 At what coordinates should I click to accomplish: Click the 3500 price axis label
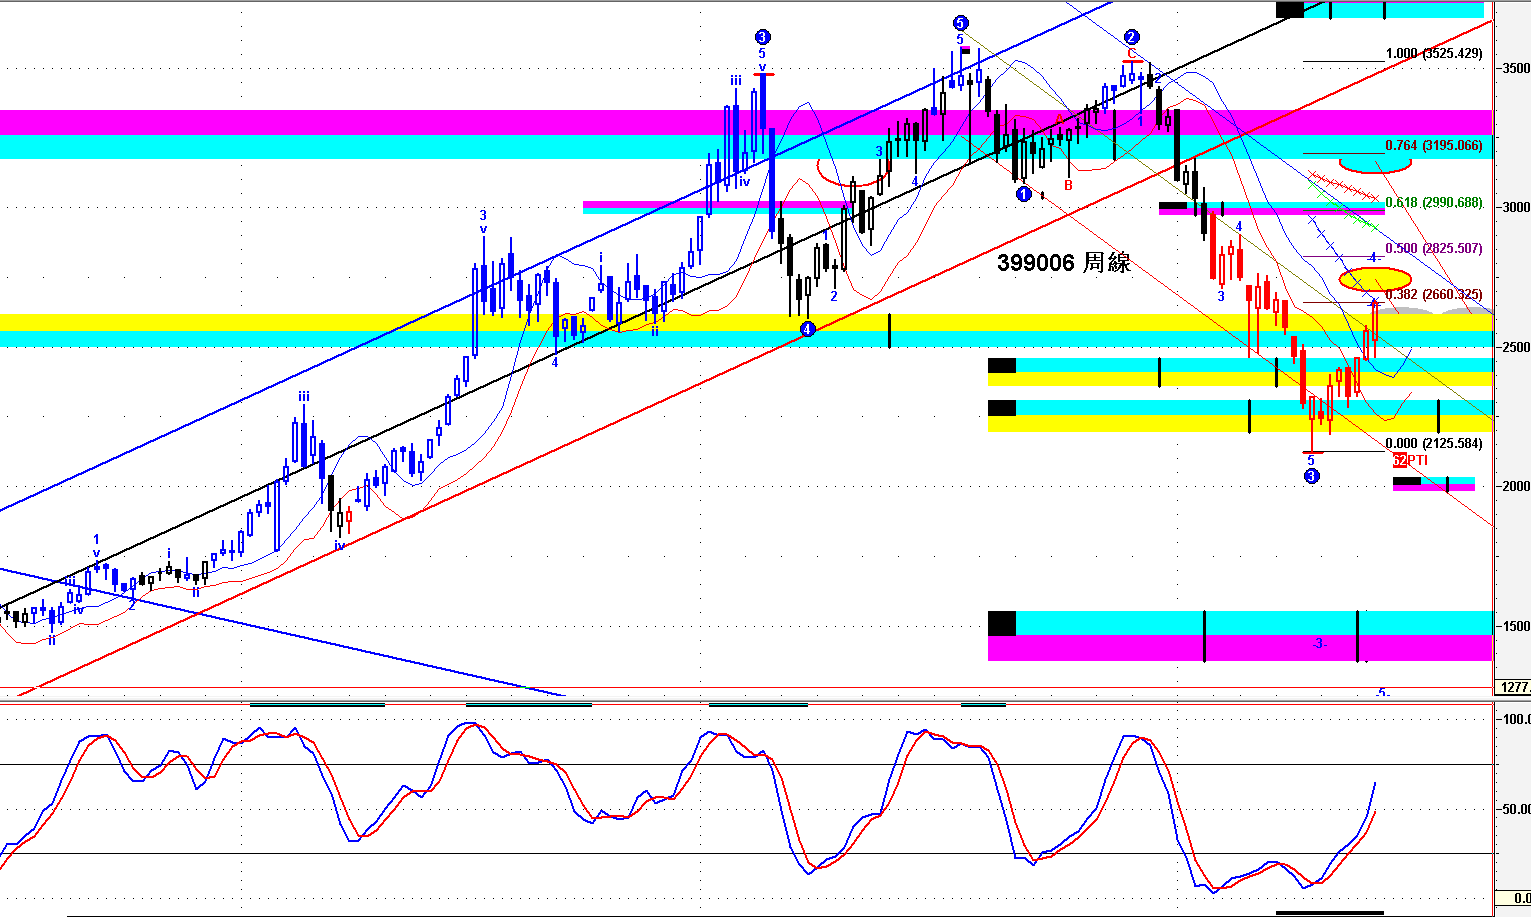pos(1516,68)
